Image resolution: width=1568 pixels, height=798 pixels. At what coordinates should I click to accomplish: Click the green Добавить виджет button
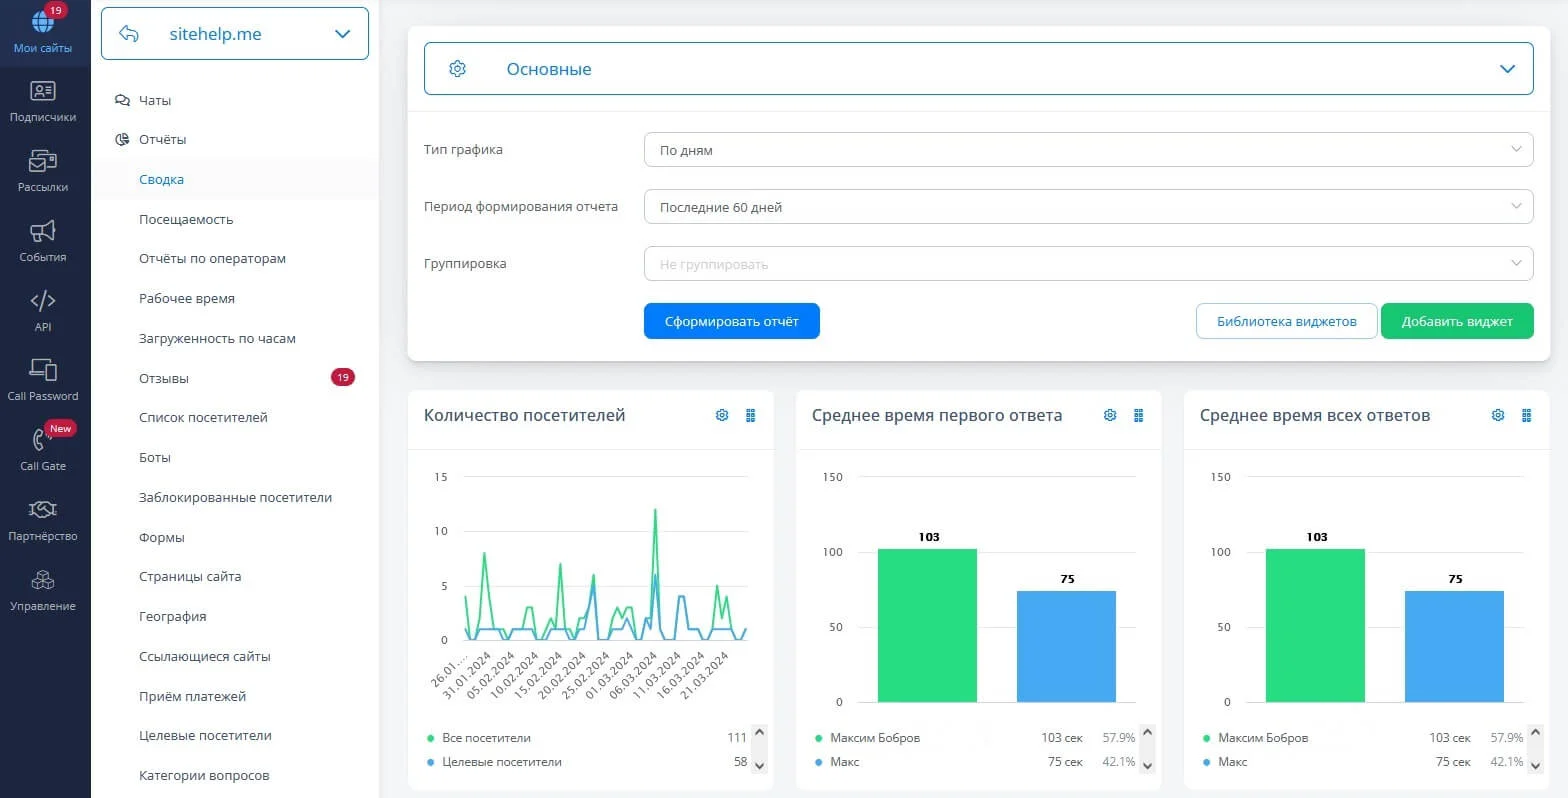(x=1456, y=321)
